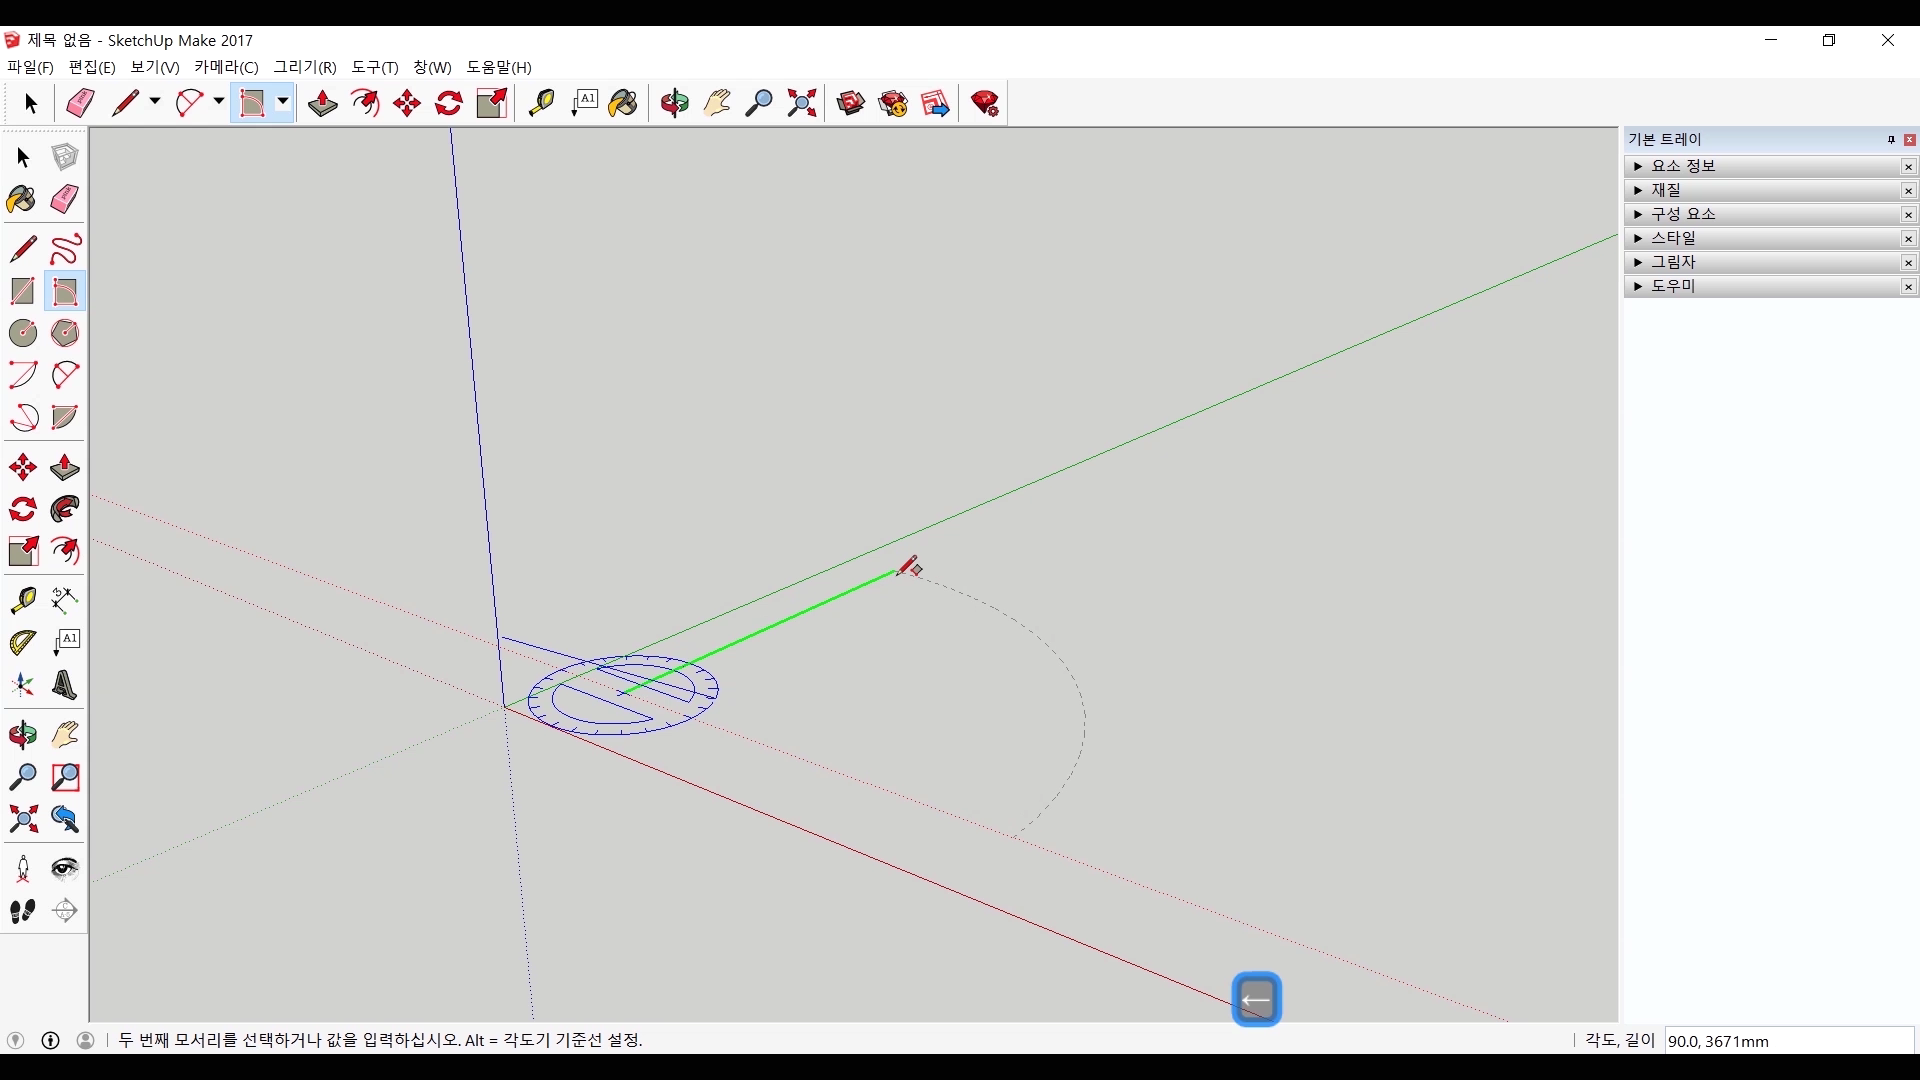Select the Freehand drawing tool
This screenshot has width=1920, height=1080.
[65, 249]
